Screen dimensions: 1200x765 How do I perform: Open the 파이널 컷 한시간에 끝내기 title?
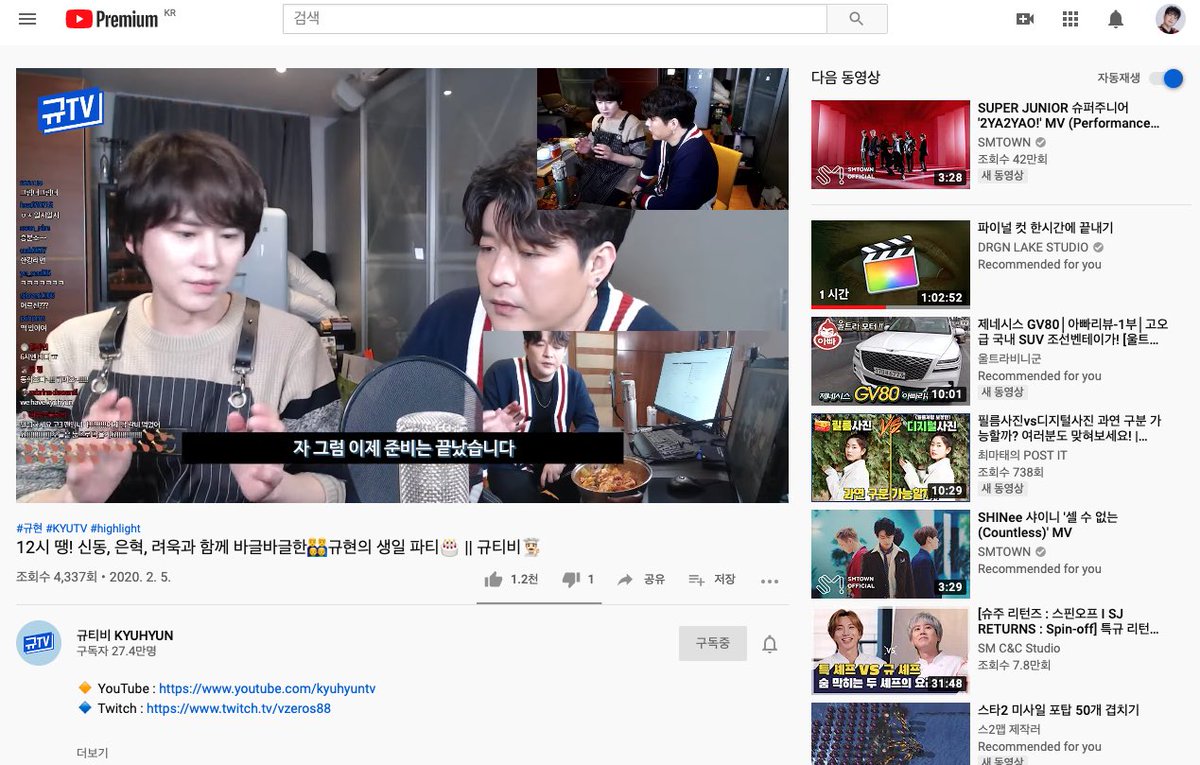[x=1045, y=228]
